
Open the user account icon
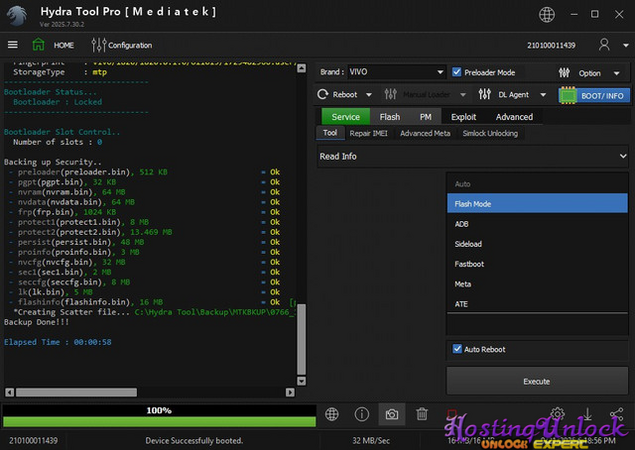604,45
